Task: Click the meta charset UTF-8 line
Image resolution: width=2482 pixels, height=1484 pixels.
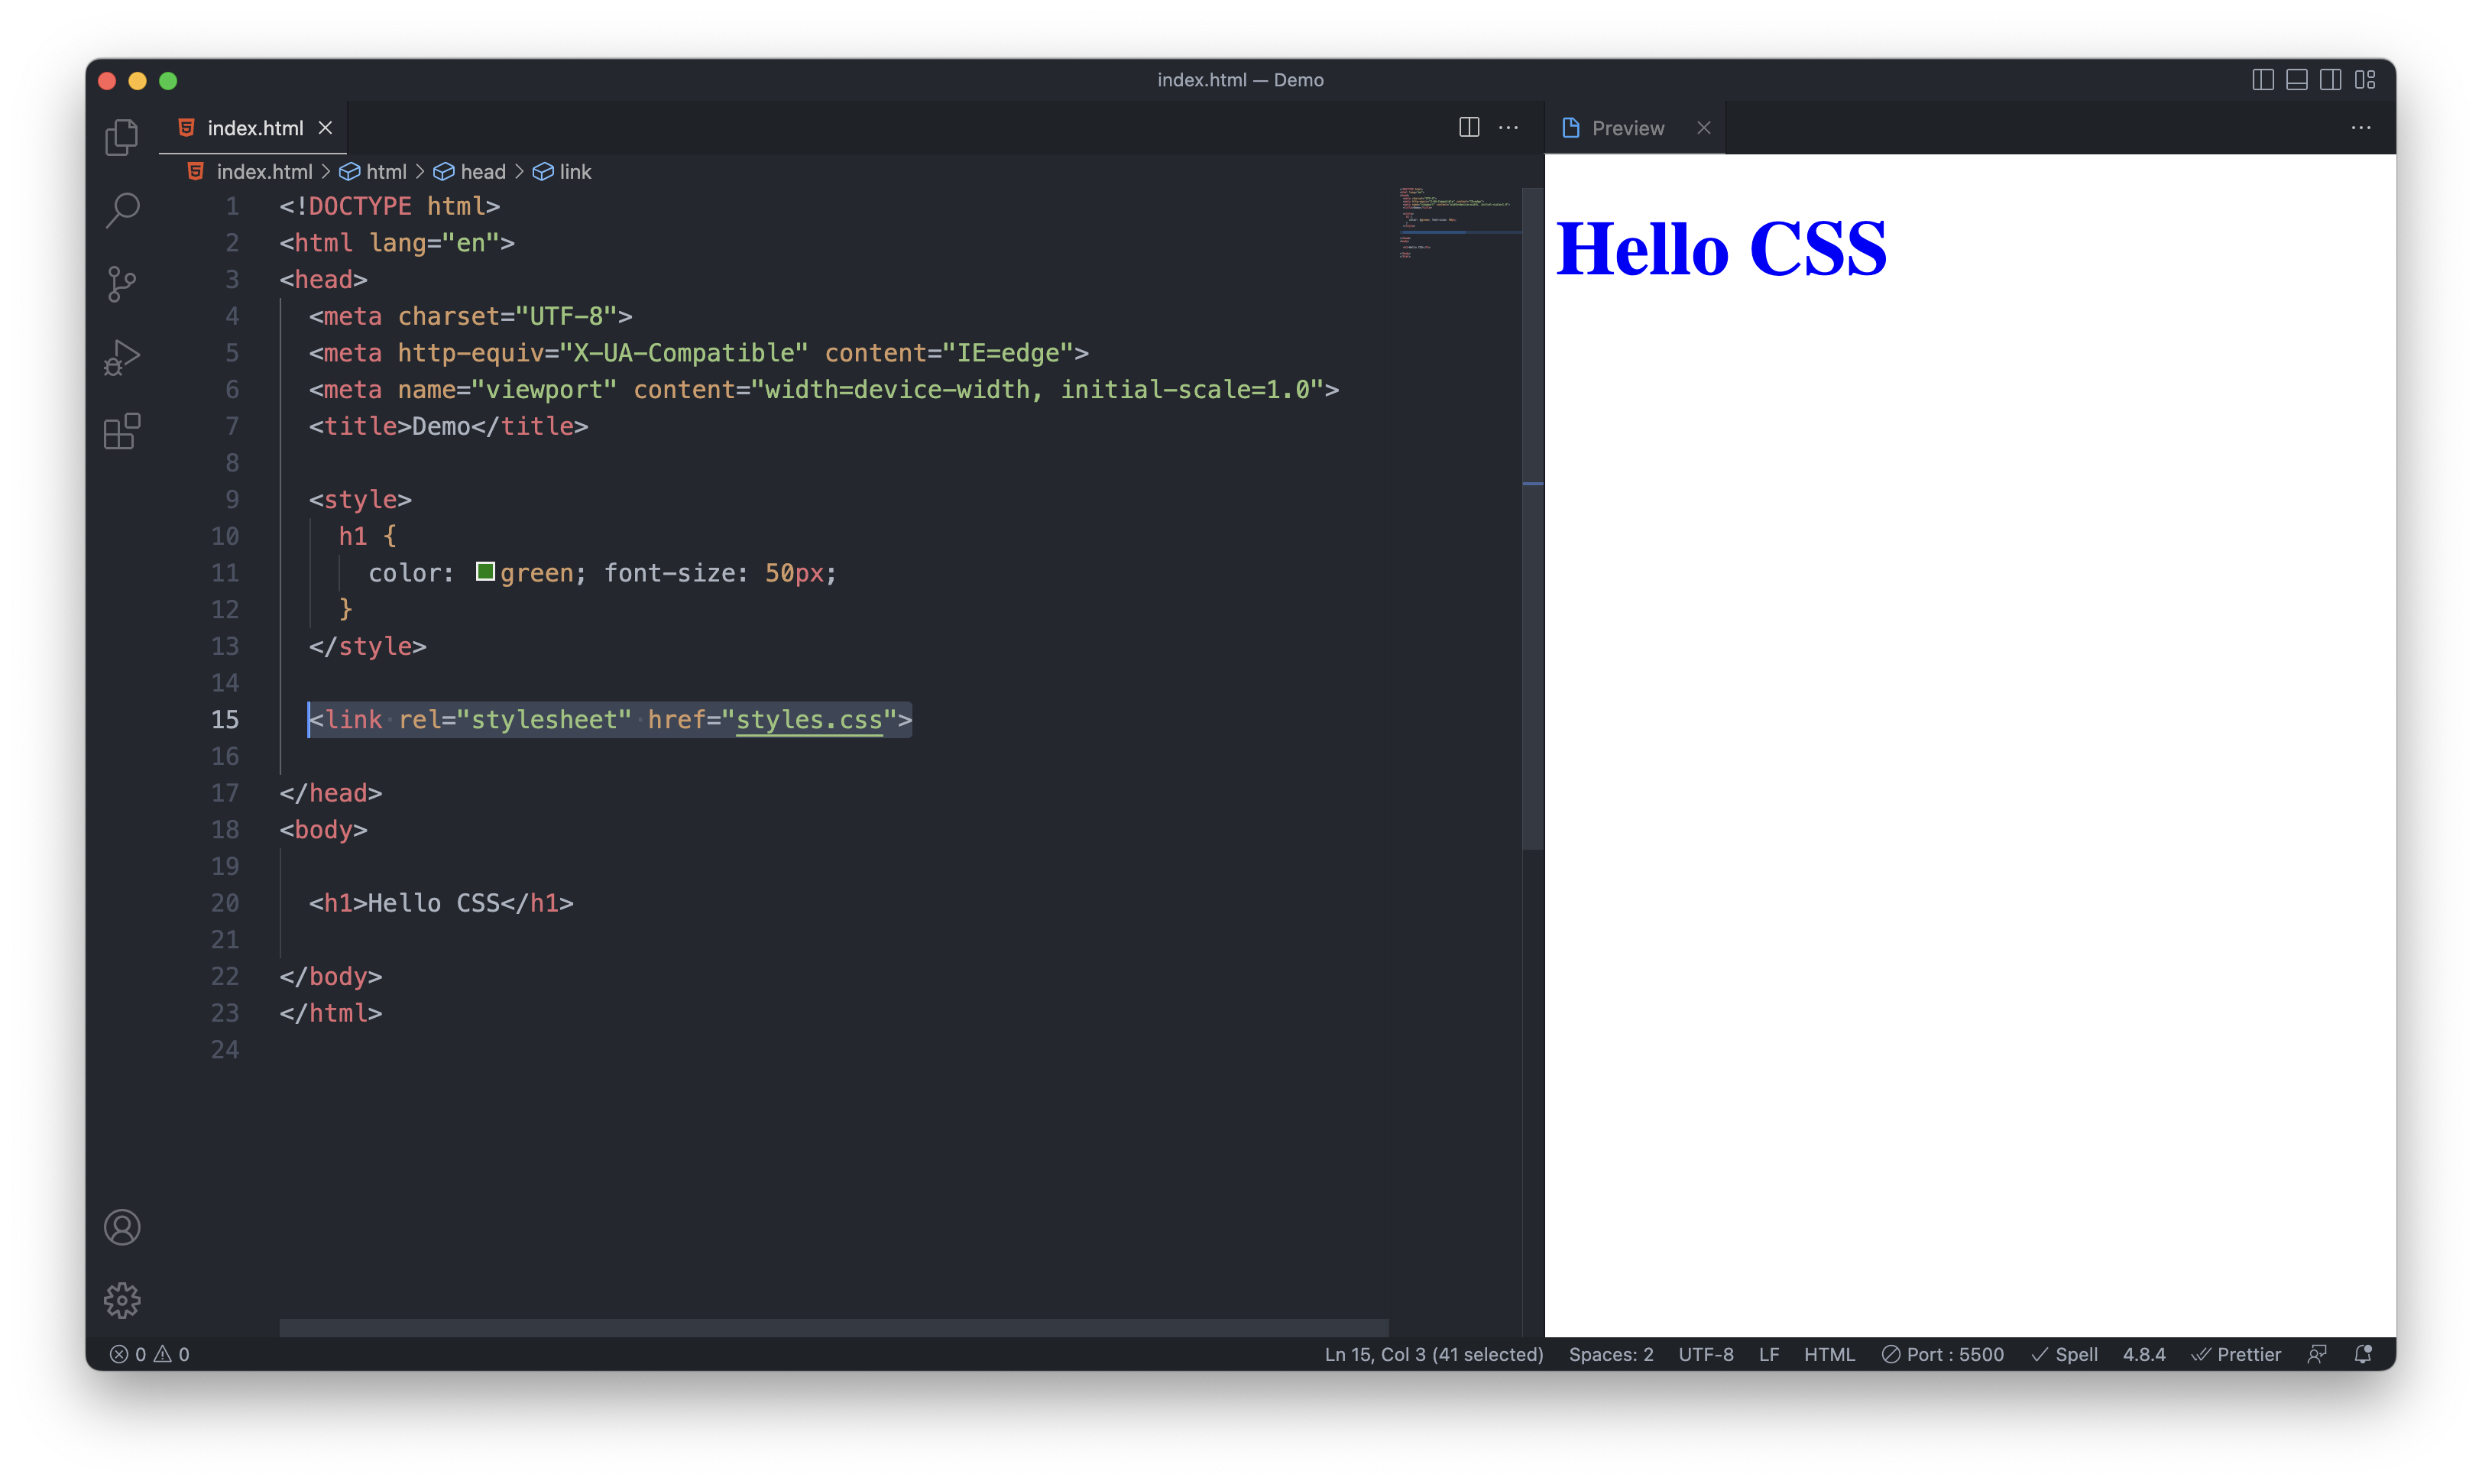Action: pyautogui.click(x=471, y=316)
